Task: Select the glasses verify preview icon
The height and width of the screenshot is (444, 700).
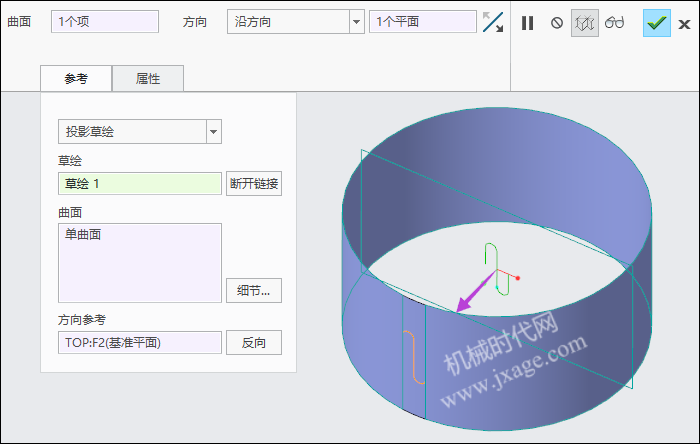Action: point(614,22)
